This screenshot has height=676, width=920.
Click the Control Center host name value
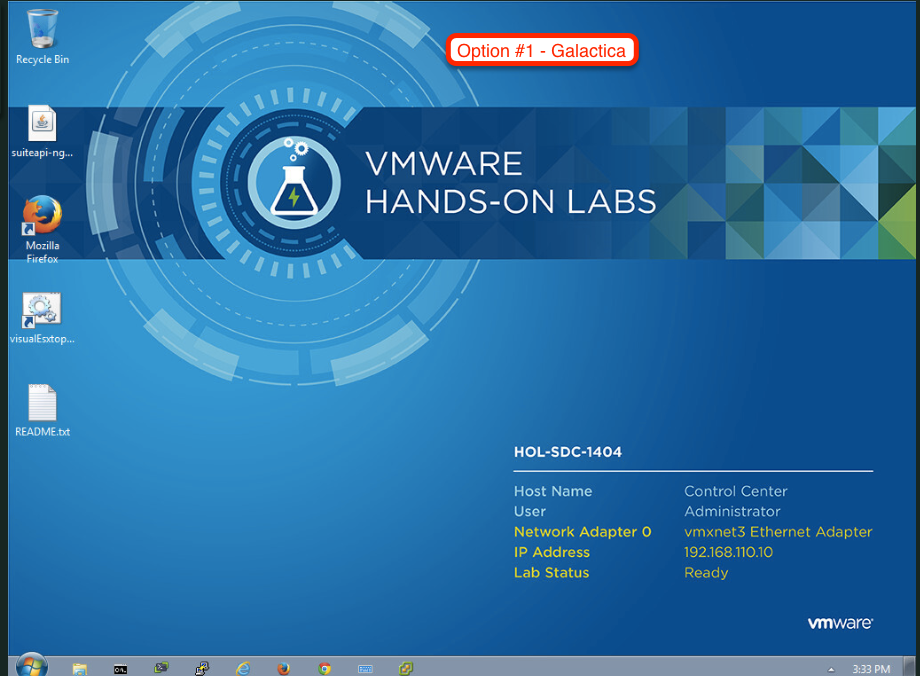click(x=736, y=491)
